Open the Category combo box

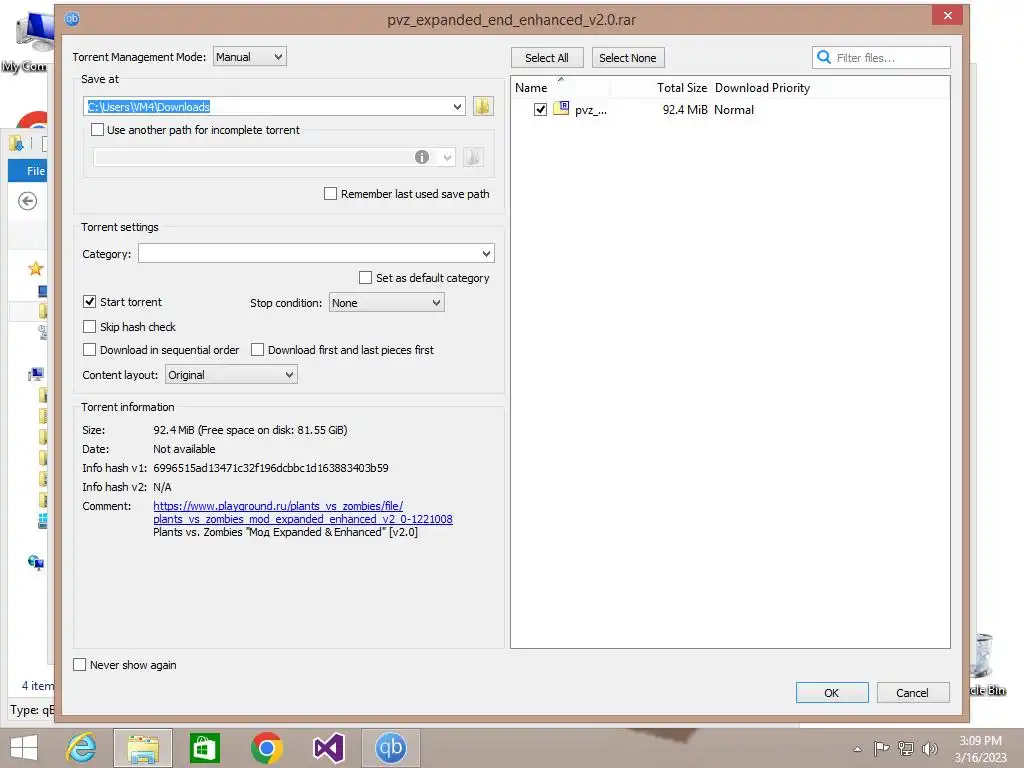point(316,253)
